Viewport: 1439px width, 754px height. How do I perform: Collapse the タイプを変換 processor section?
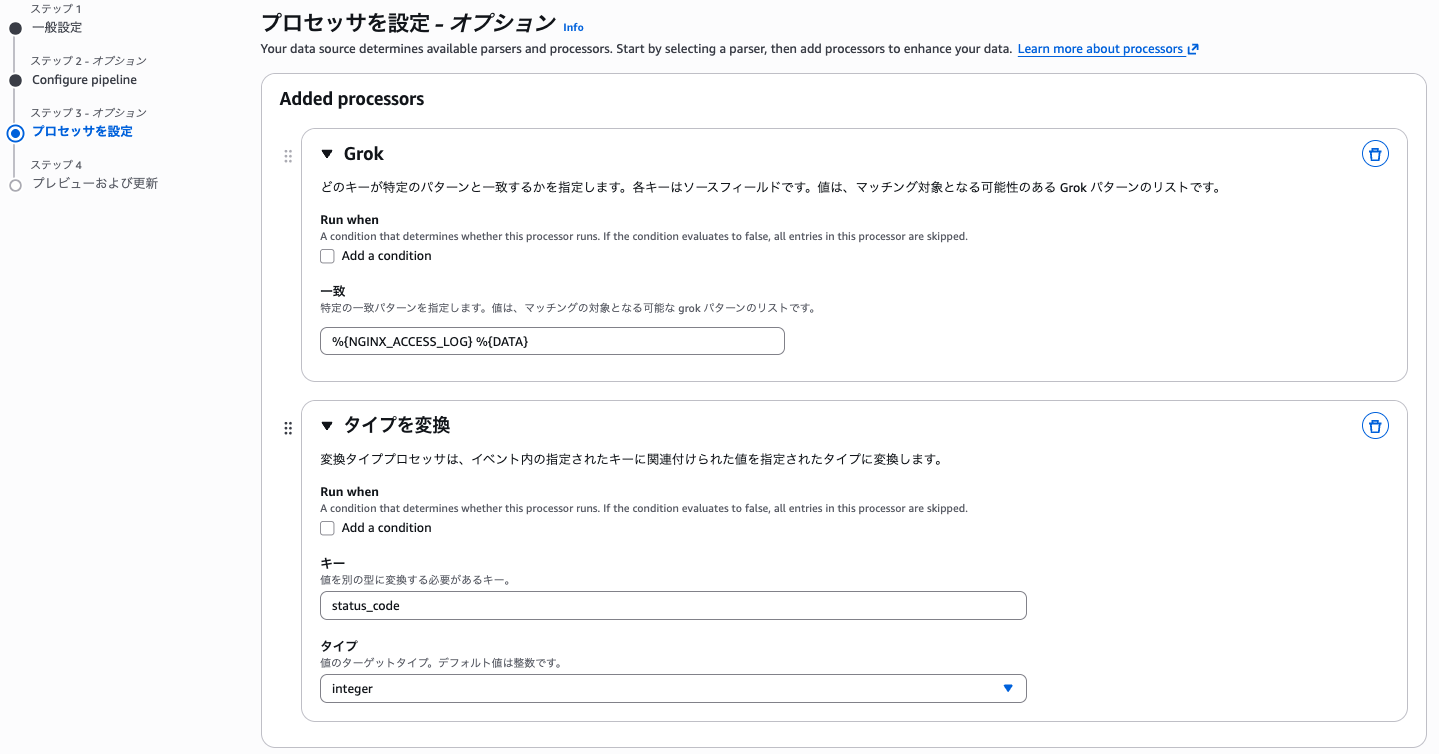pos(327,425)
